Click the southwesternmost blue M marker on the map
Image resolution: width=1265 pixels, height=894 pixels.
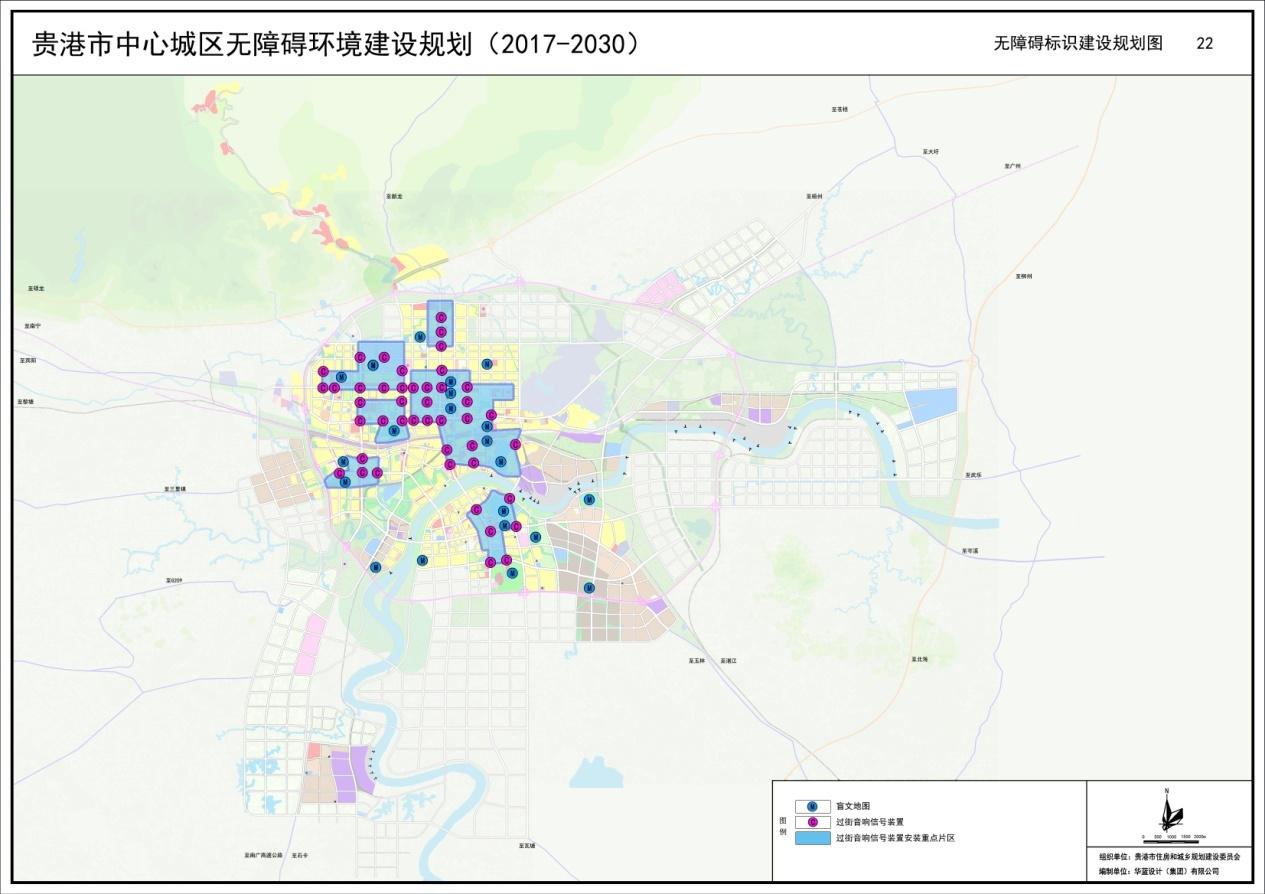pyautogui.click(x=376, y=567)
